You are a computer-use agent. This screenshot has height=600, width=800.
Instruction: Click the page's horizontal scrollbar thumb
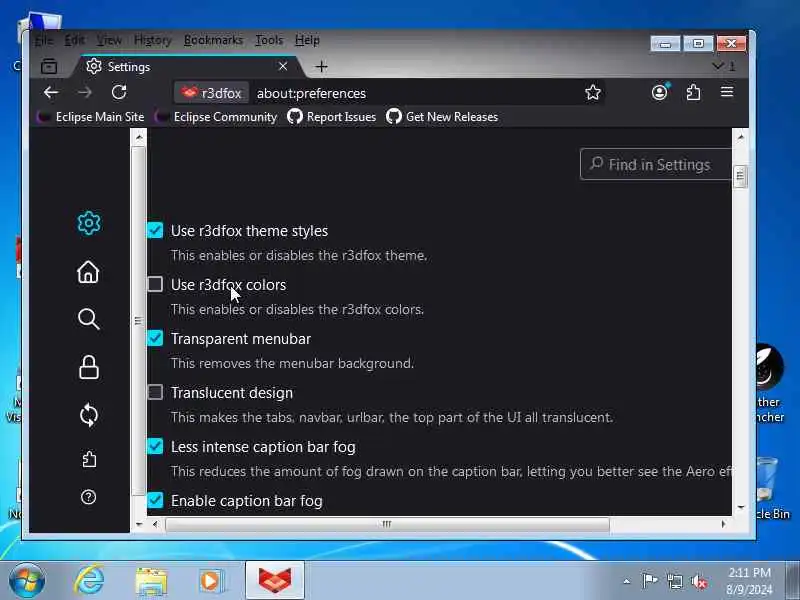[387, 524]
